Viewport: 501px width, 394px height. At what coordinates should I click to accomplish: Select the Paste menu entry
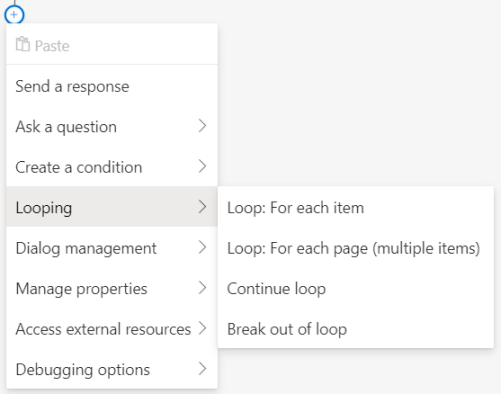pos(112,45)
